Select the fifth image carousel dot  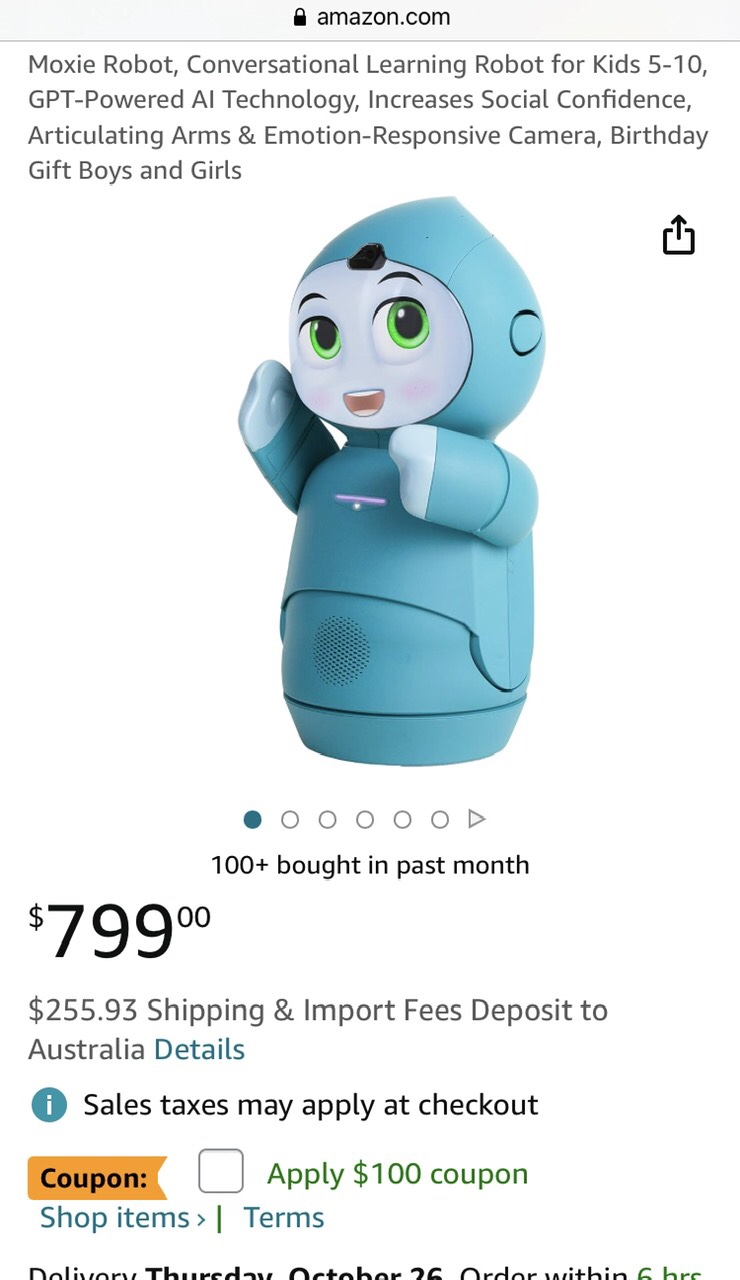(x=402, y=820)
